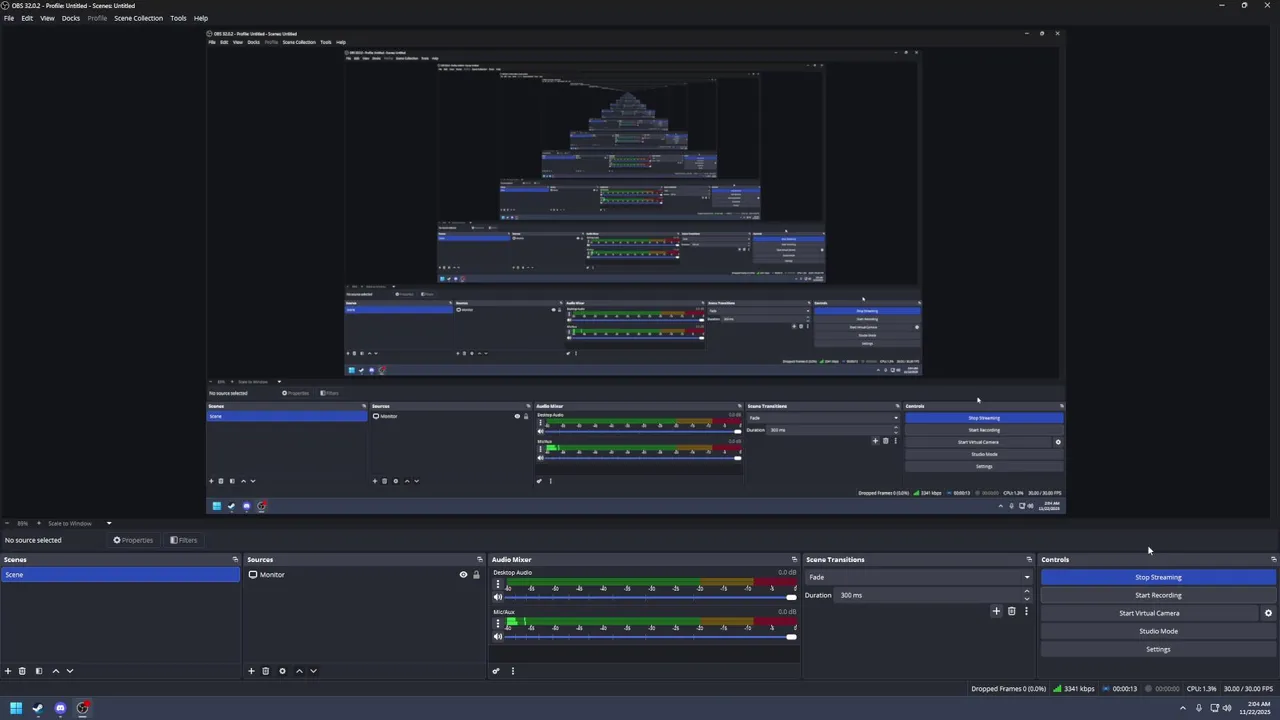Open Scale to Window preview scaling dropdown

[x=79, y=523]
